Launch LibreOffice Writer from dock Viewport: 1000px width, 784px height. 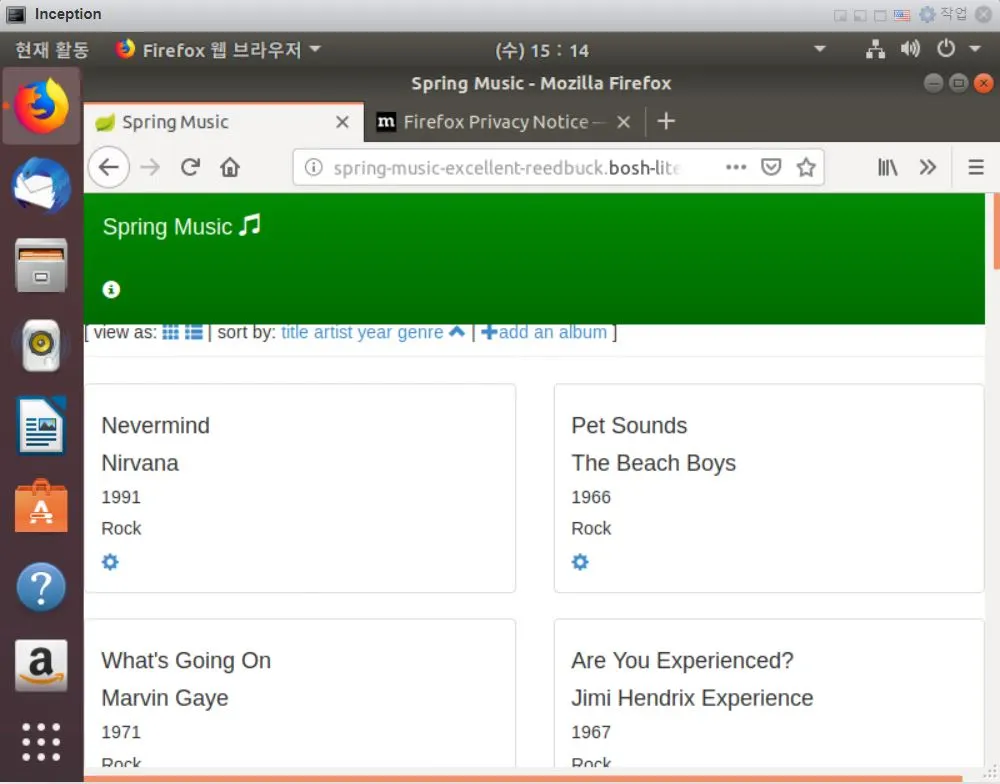pos(41,425)
